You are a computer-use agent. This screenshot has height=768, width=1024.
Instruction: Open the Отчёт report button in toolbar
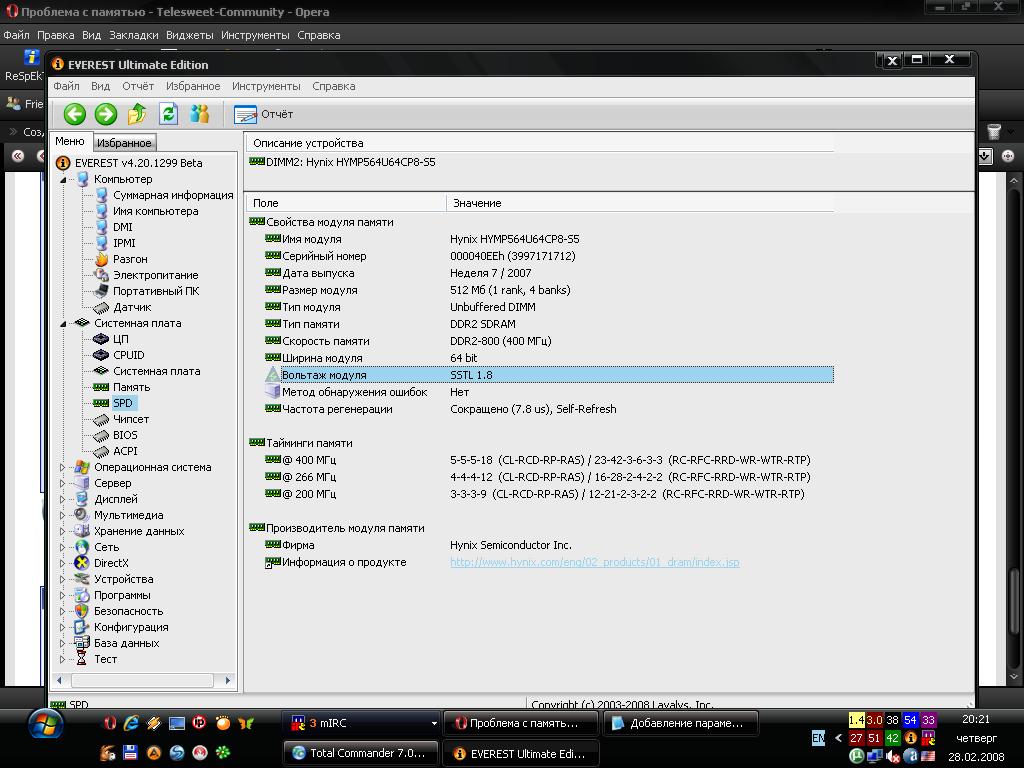(264, 114)
